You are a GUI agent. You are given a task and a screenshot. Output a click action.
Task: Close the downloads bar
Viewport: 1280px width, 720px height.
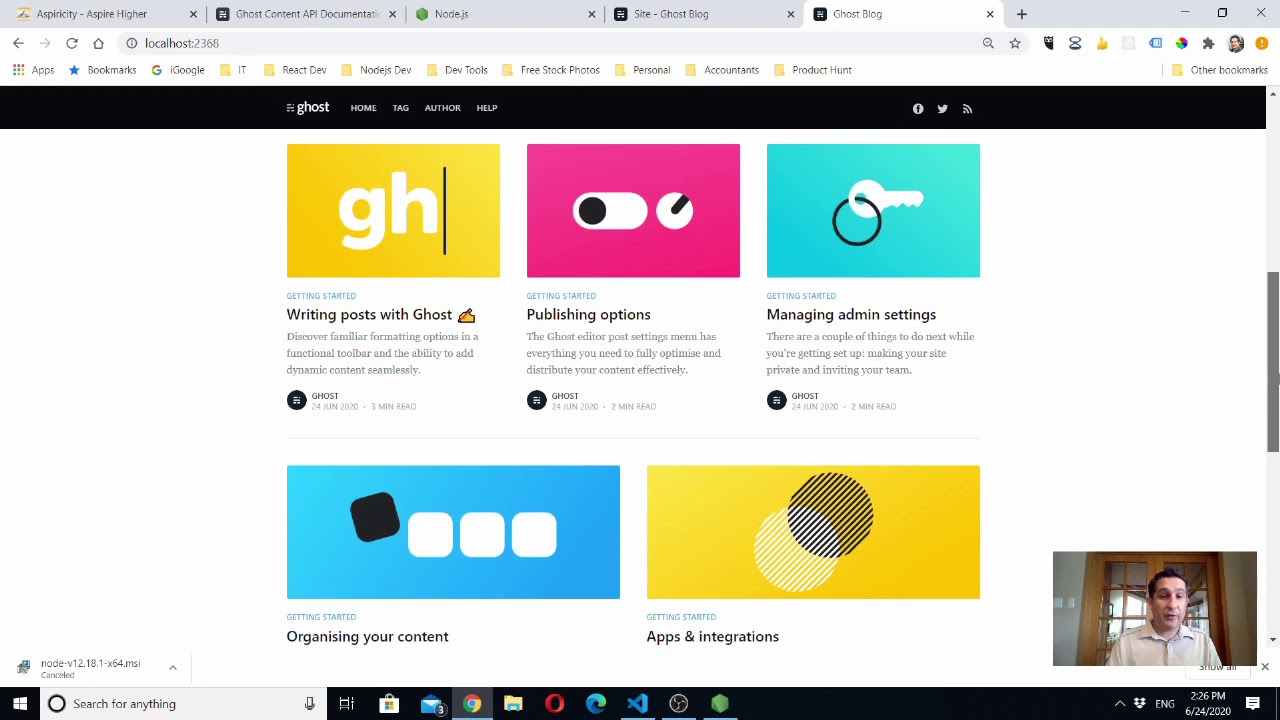[1264, 667]
